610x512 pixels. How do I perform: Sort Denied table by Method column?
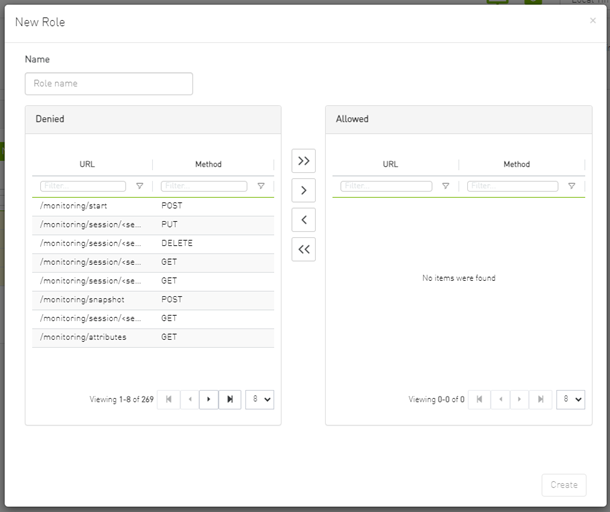click(x=208, y=164)
